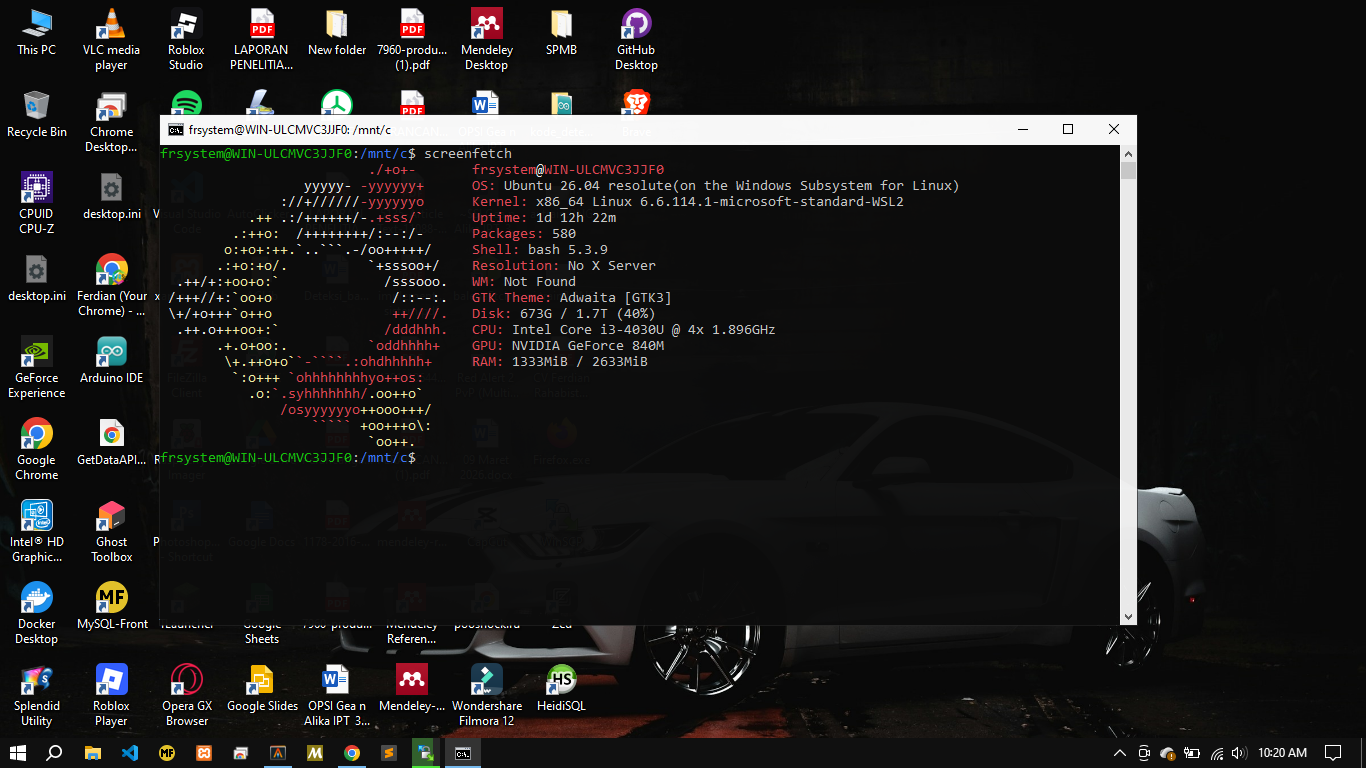Select CPUID CPU-Z shortcut

[x=36, y=203]
